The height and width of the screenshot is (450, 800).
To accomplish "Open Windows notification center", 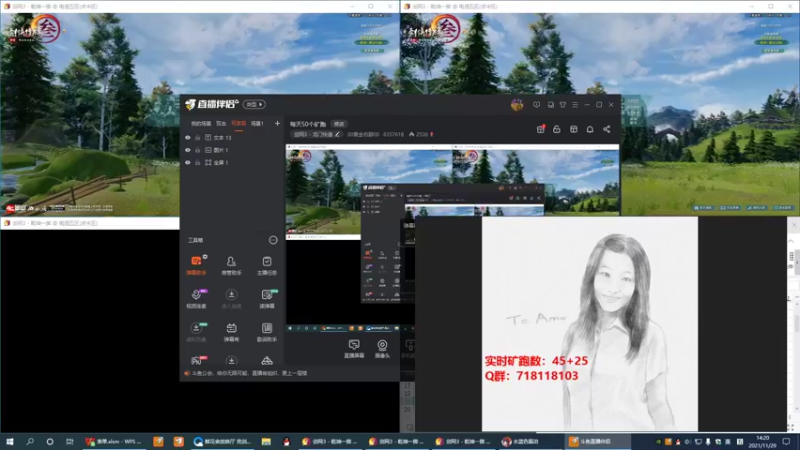I will (787, 441).
